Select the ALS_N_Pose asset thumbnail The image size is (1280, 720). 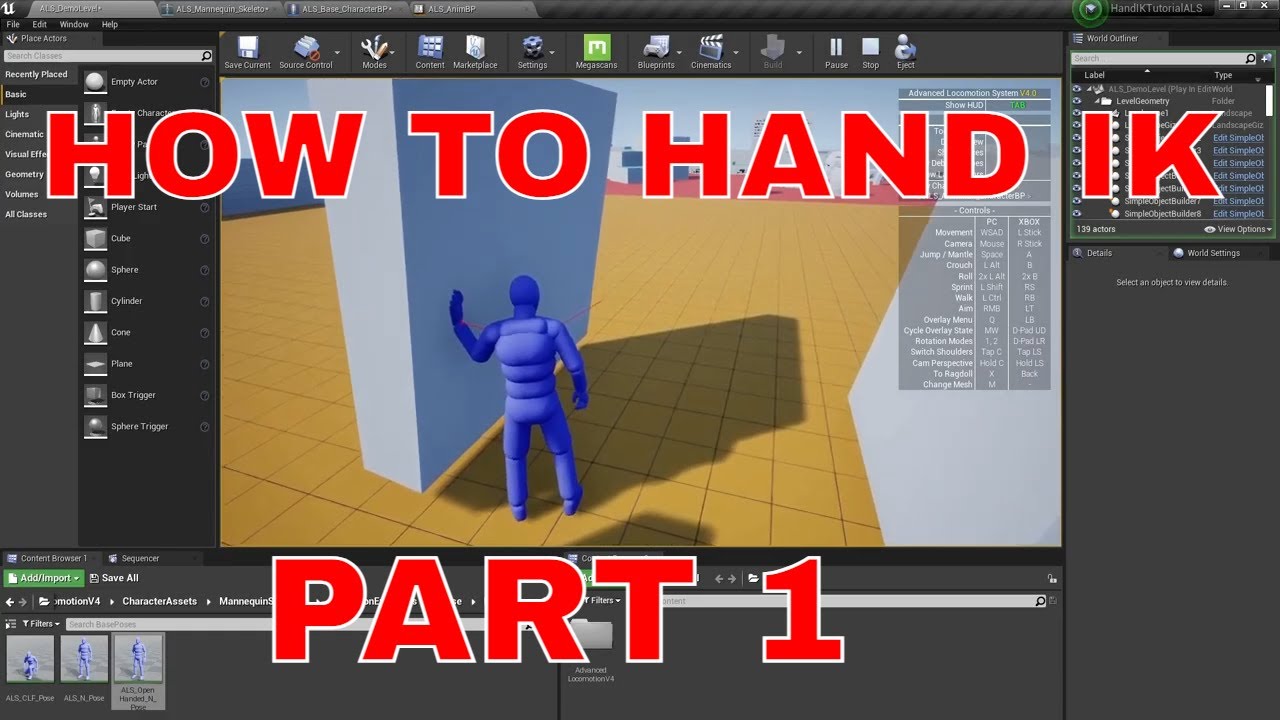coord(84,659)
